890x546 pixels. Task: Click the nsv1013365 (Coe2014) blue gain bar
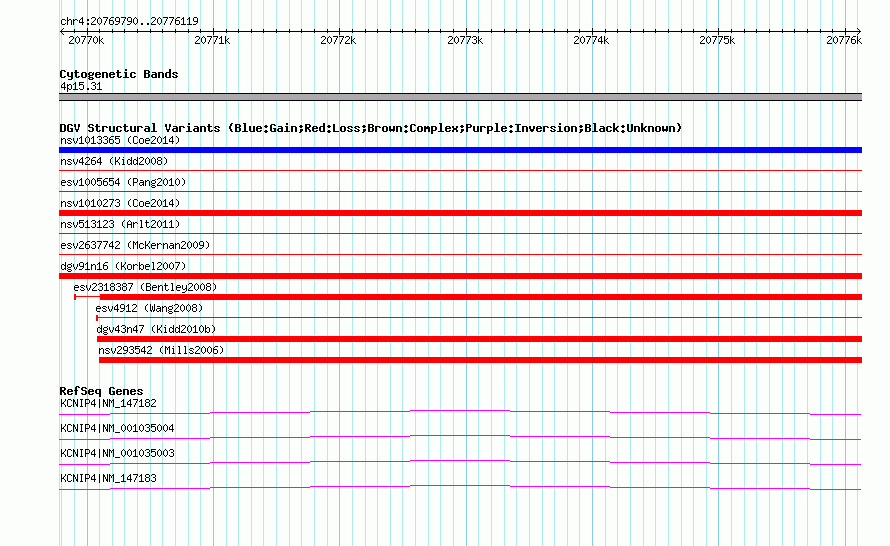coord(460,150)
